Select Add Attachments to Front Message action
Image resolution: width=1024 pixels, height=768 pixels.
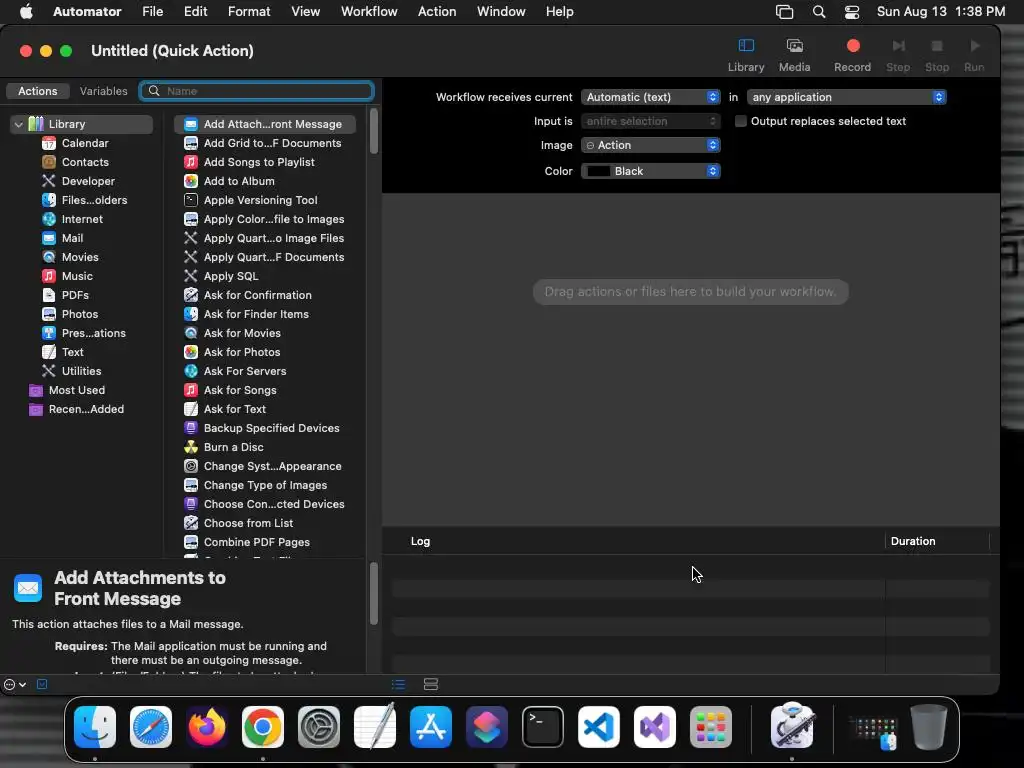(264, 123)
